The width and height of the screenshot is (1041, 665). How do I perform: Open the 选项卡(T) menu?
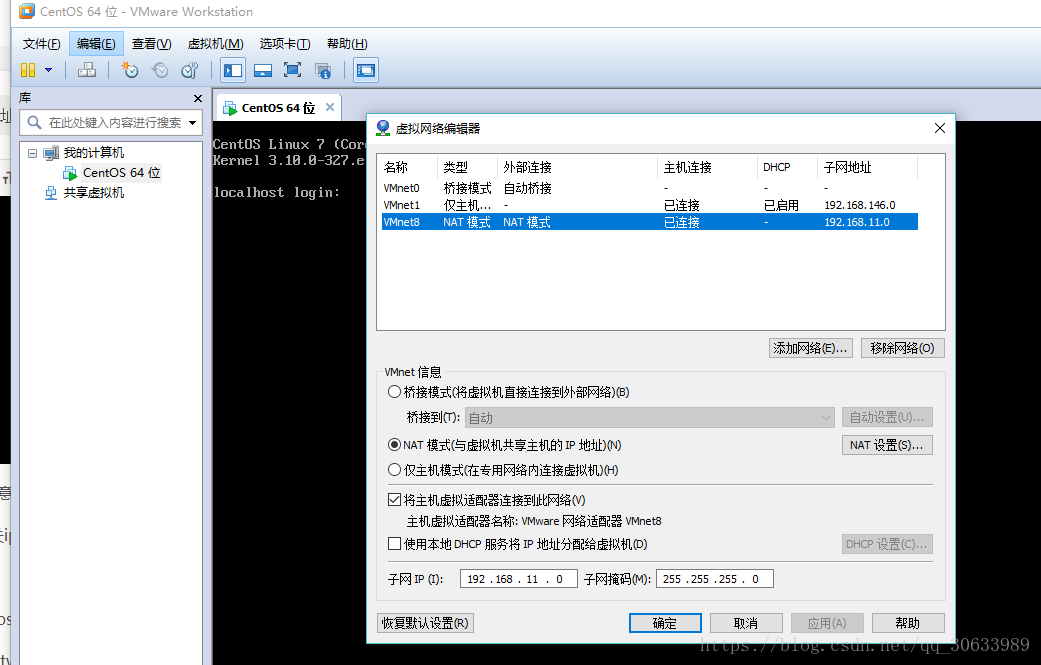pyautogui.click(x=285, y=44)
